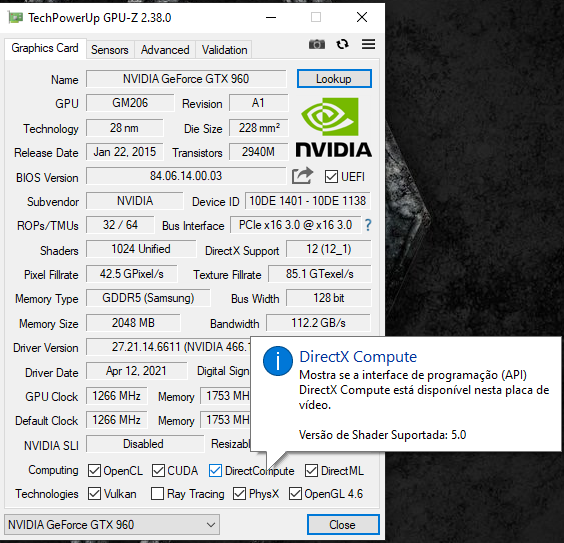Screen dimensions: 564x543
Task: Click the GPU Clock row Memory 1753 MHz value
Action: pos(225,396)
